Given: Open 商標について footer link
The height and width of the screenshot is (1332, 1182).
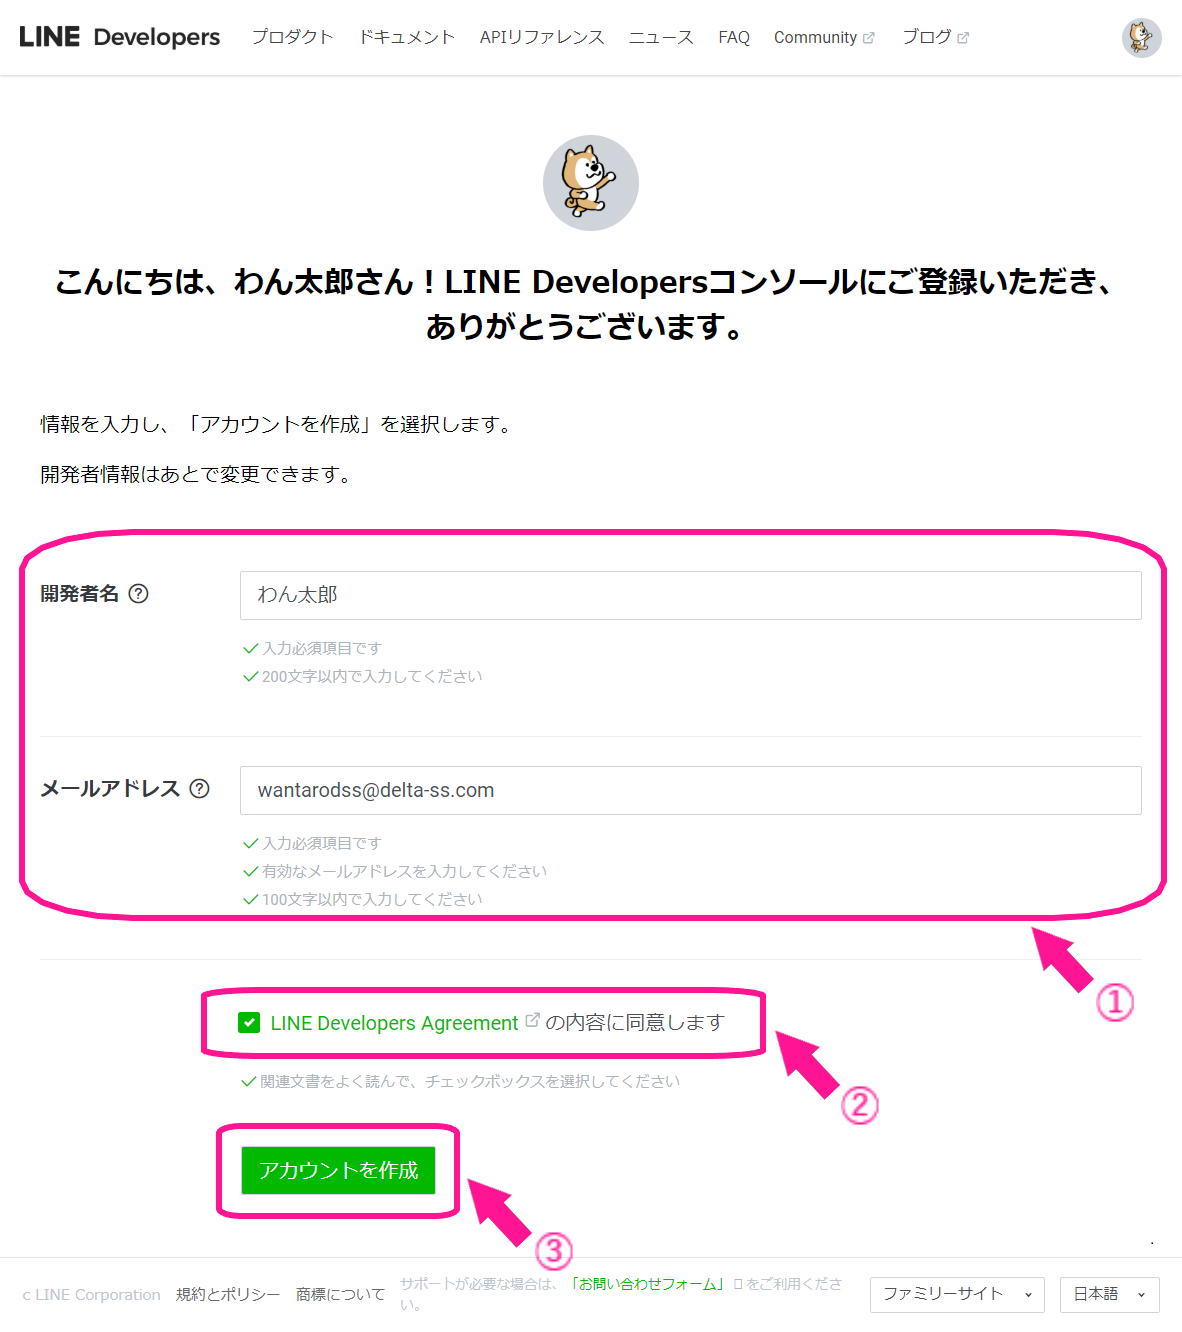Looking at the screenshot, I should pos(340,1294).
